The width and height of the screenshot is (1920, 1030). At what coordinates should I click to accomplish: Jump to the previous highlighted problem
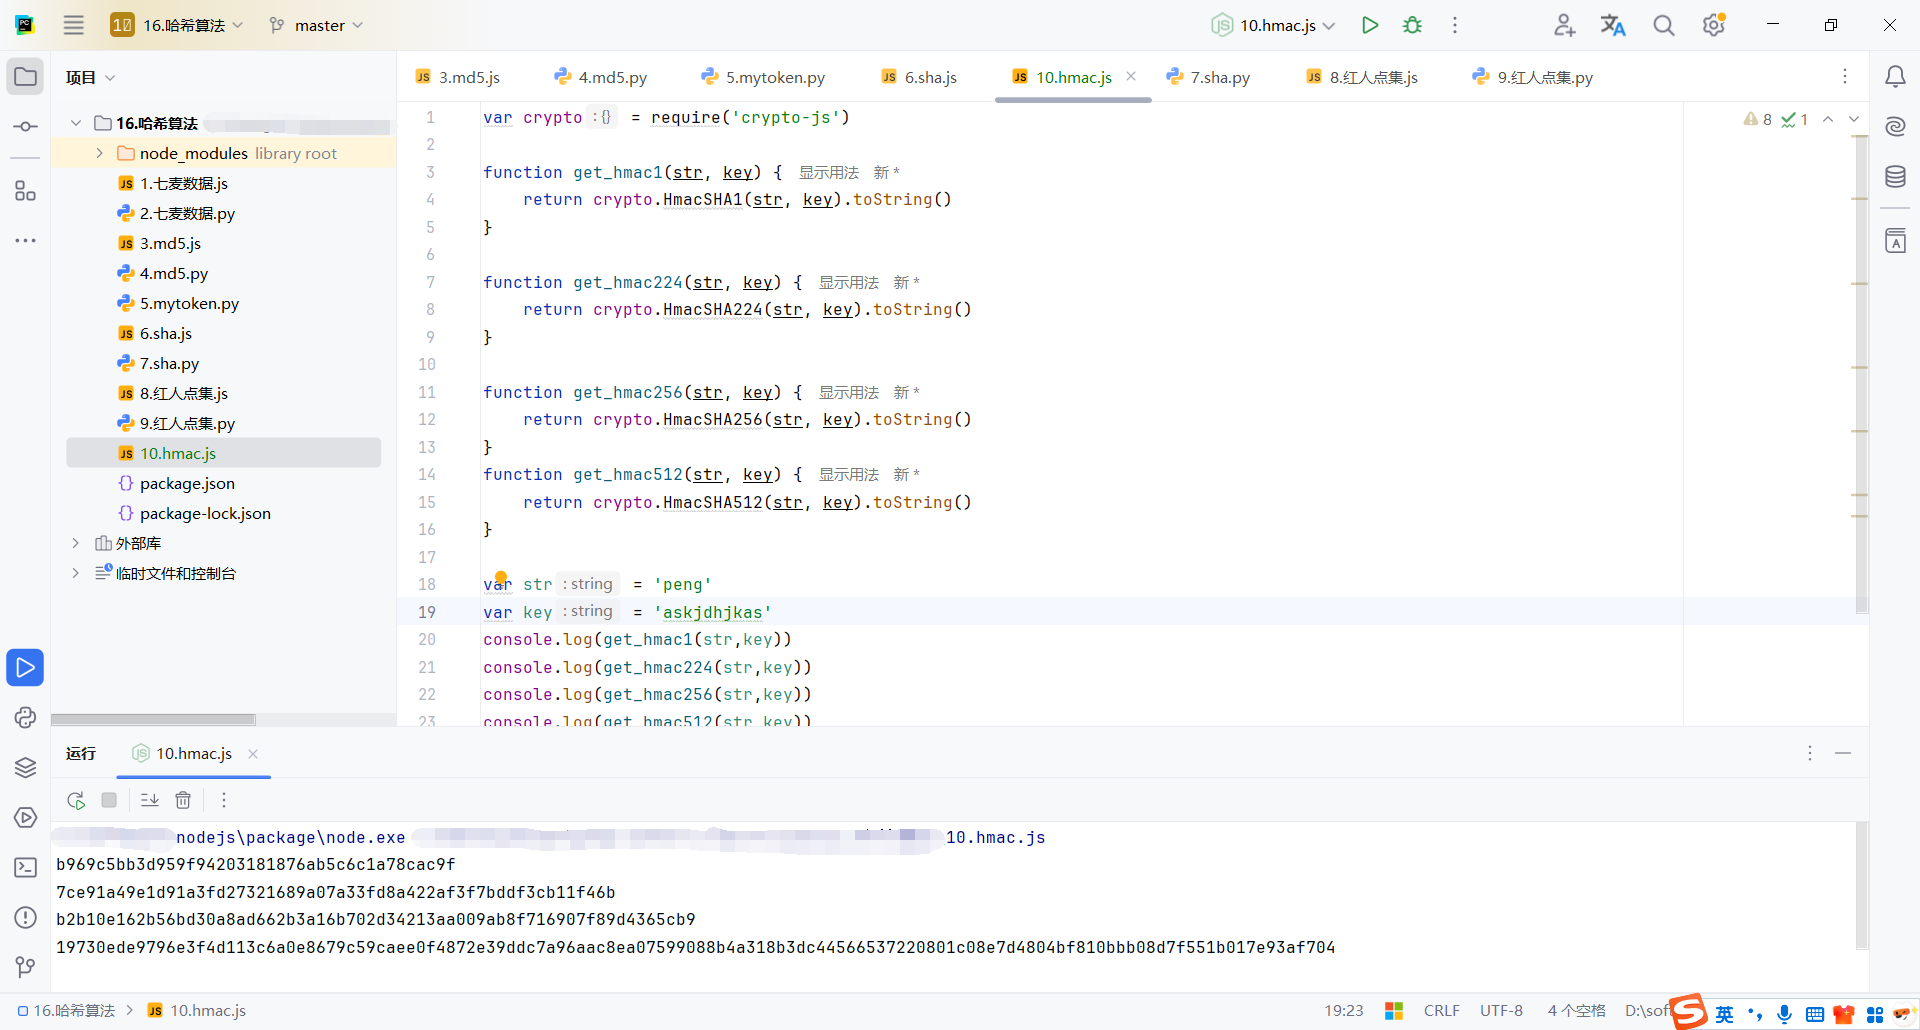coord(1828,119)
